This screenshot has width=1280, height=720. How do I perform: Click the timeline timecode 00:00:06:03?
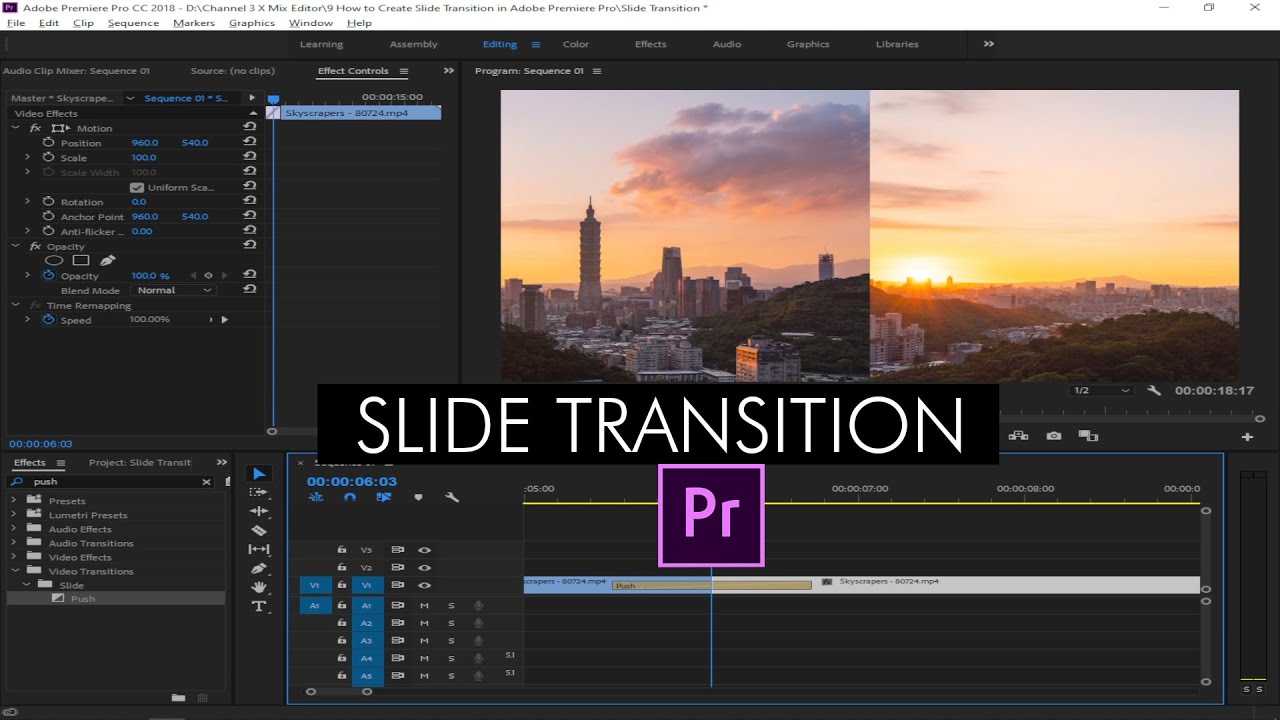pyautogui.click(x=352, y=481)
